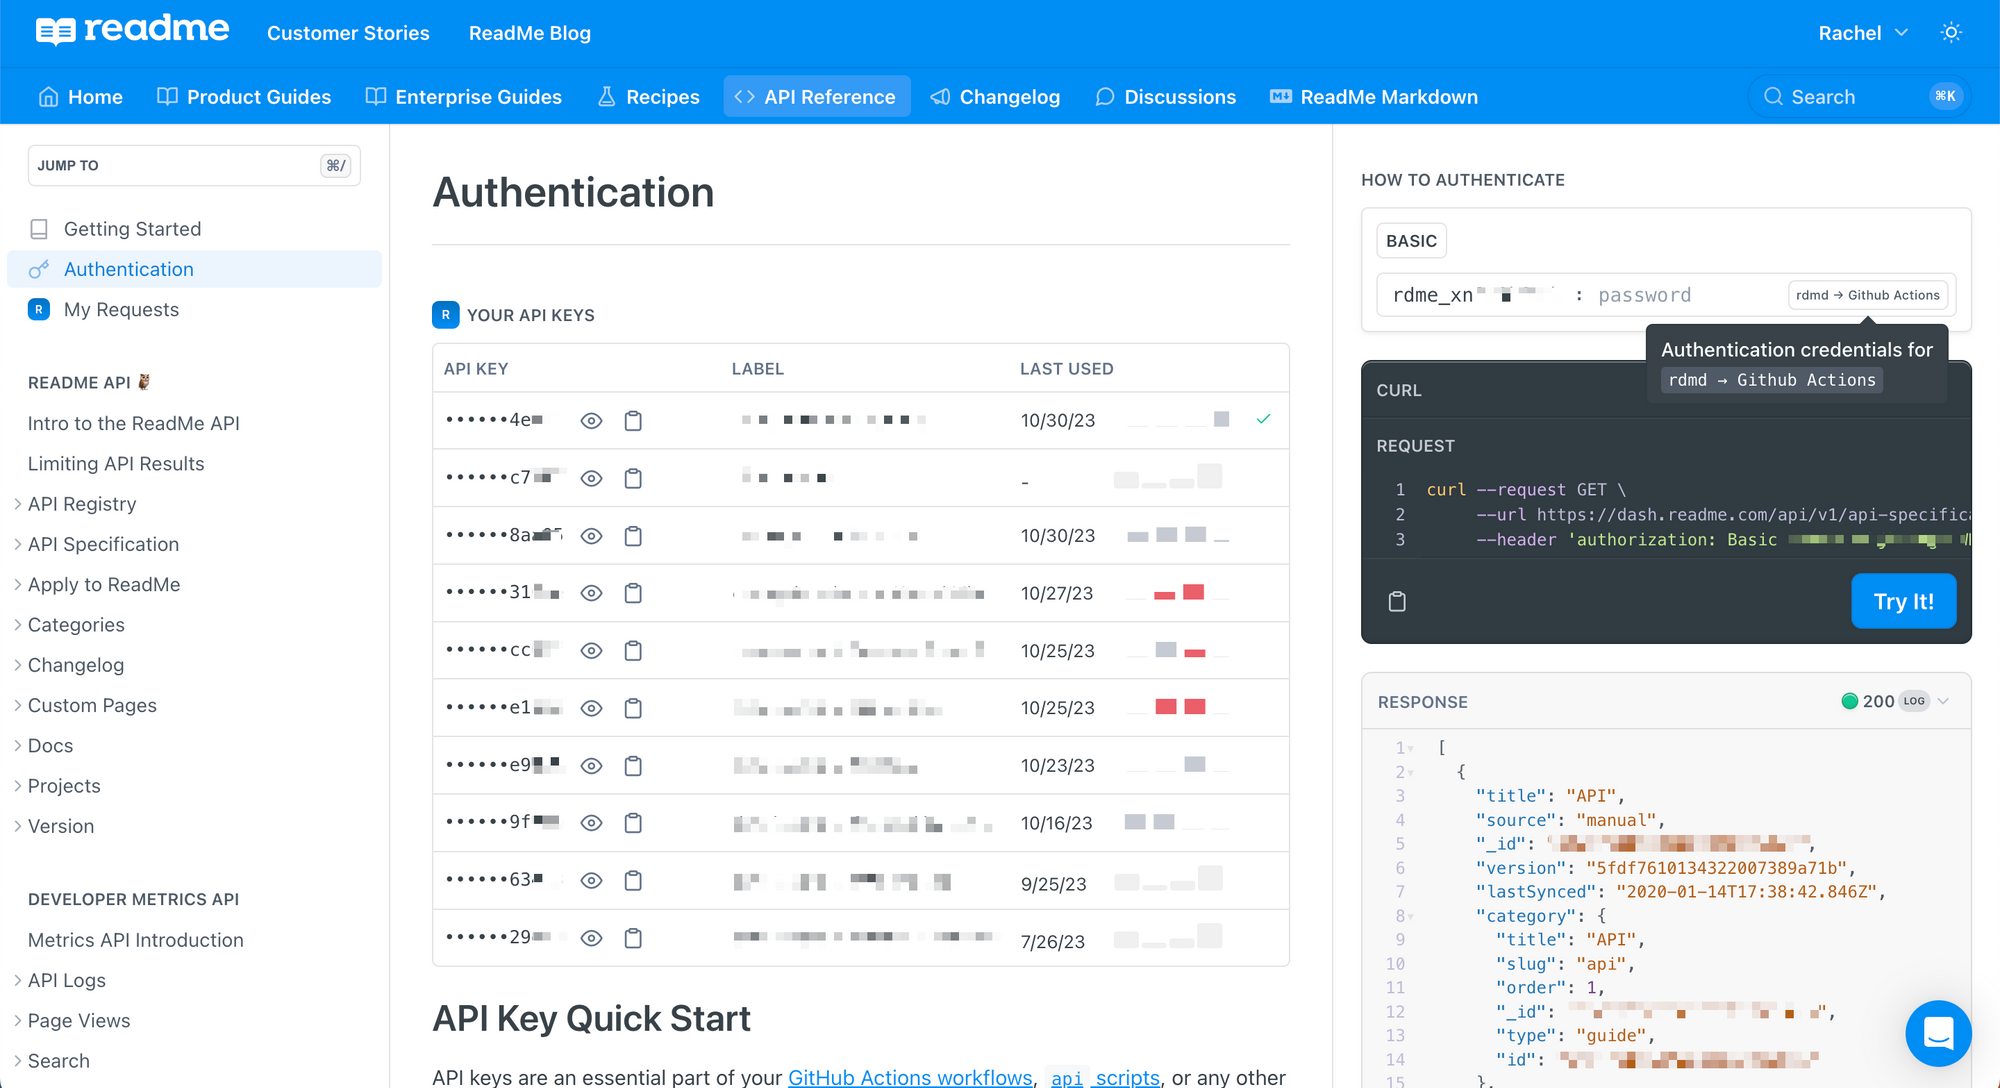Viewport: 2000px width, 1088px height.
Task: Open Getting Started in sidebar
Action: click(x=132, y=229)
